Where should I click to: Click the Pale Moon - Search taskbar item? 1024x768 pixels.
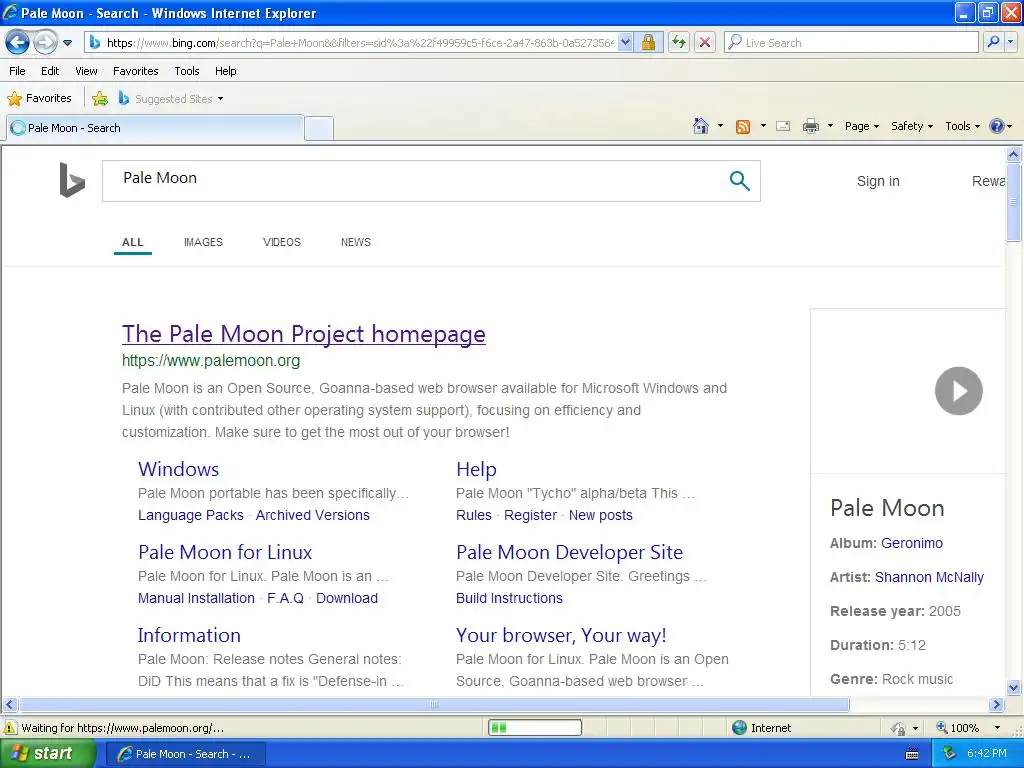click(x=185, y=754)
